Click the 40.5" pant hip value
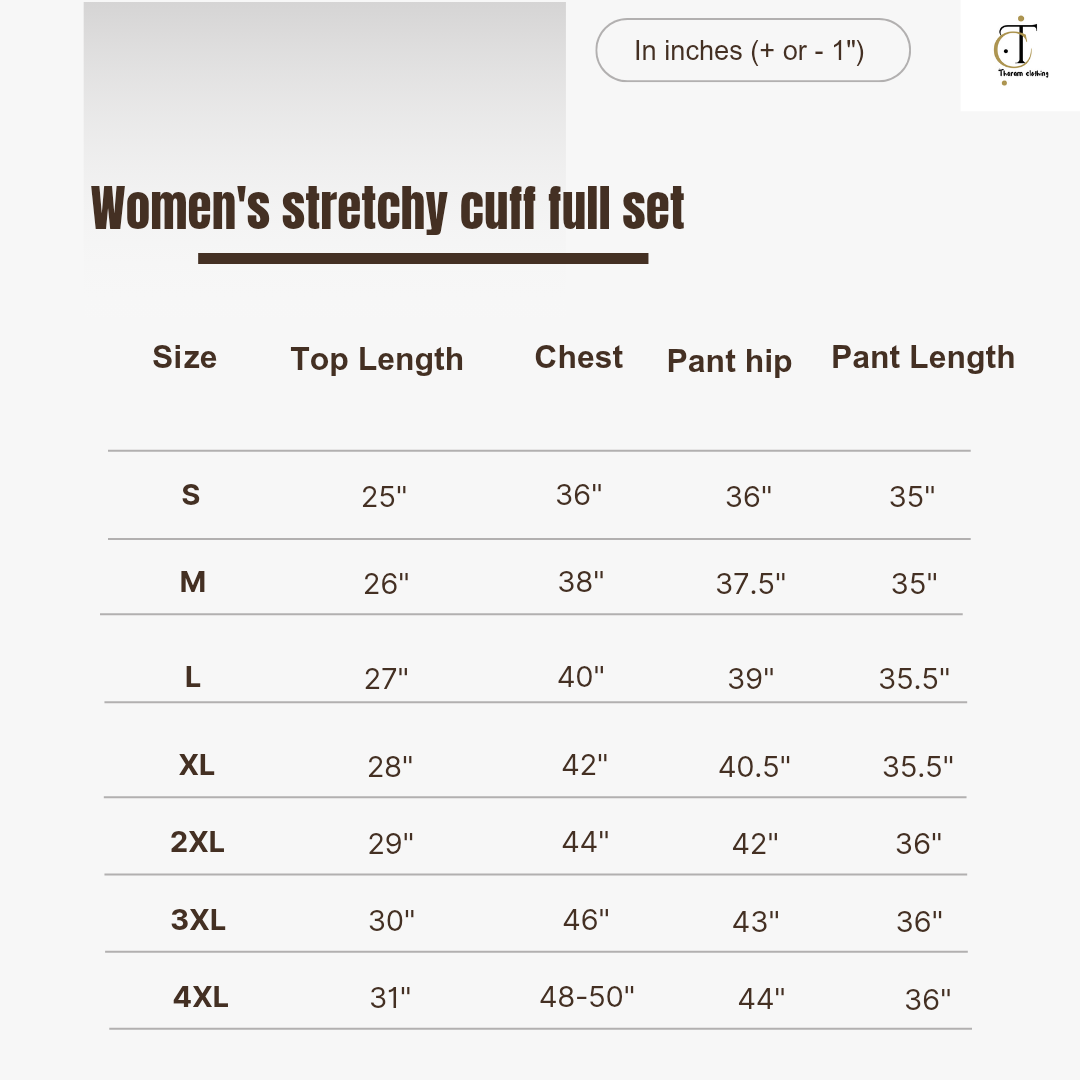Viewport: 1080px width, 1080px height. click(x=754, y=767)
